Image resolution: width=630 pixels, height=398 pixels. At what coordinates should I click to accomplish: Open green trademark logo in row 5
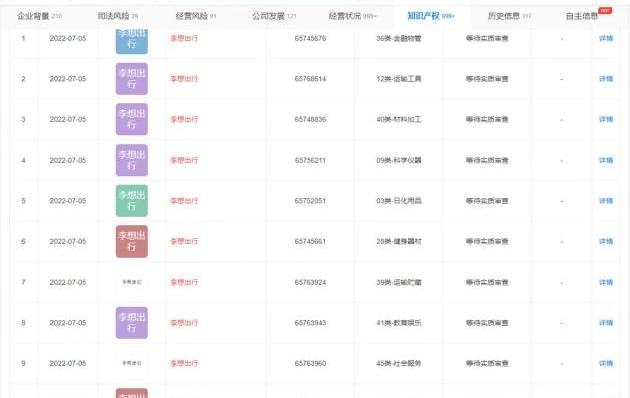[132, 201]
